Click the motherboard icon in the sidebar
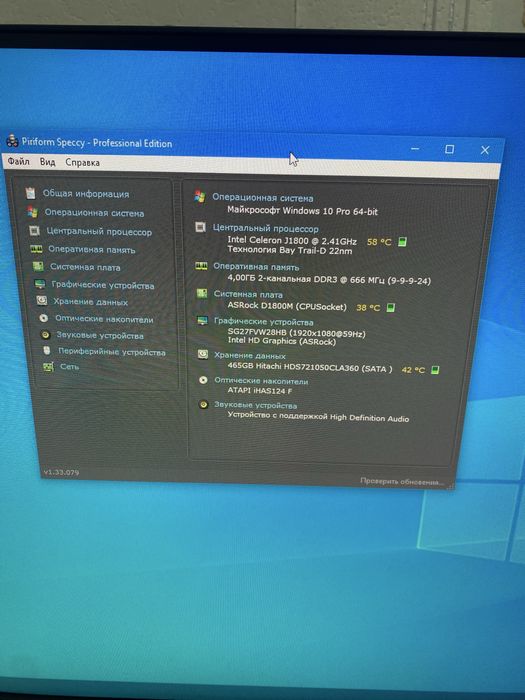 [38, 267]
